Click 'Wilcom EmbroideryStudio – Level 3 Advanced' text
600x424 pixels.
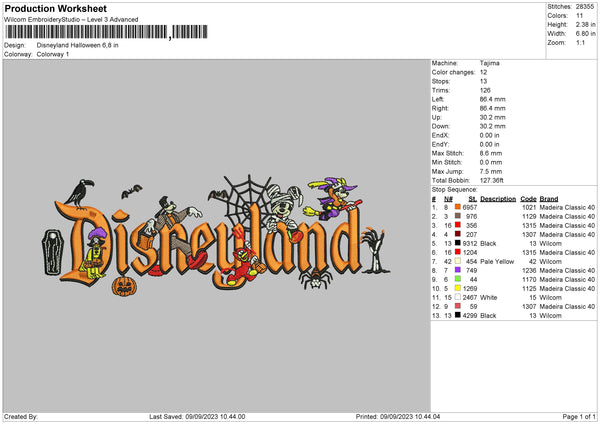[x=71, y=20]
